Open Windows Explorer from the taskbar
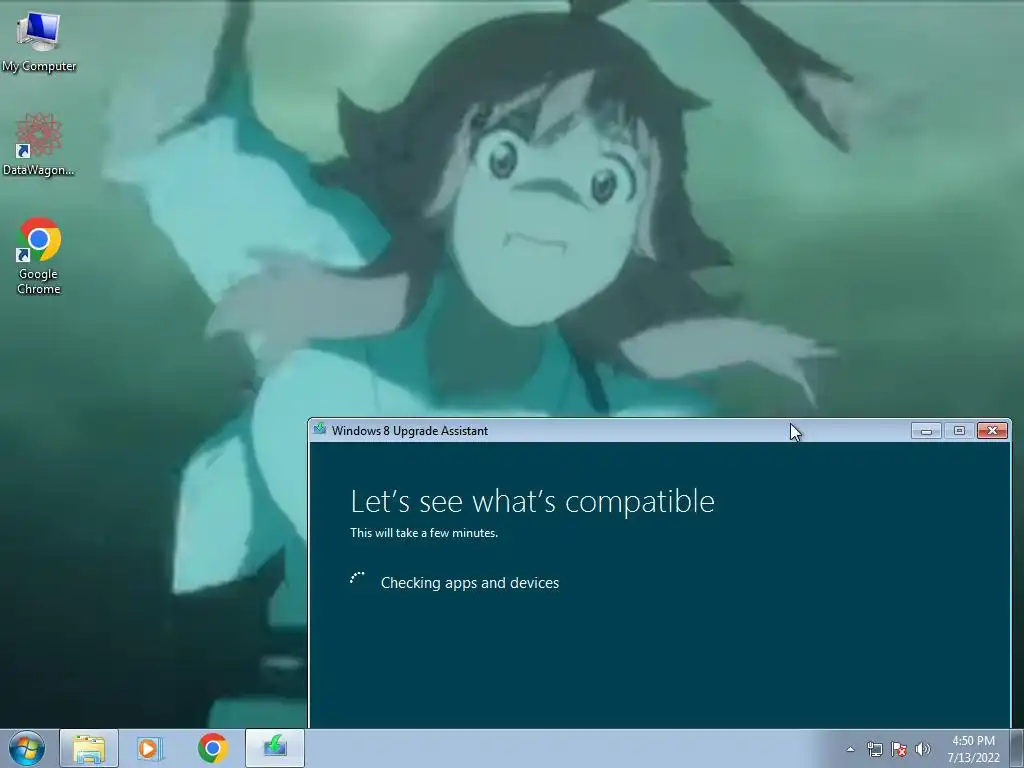1024x768 pixels. click(x=89, y=748)
